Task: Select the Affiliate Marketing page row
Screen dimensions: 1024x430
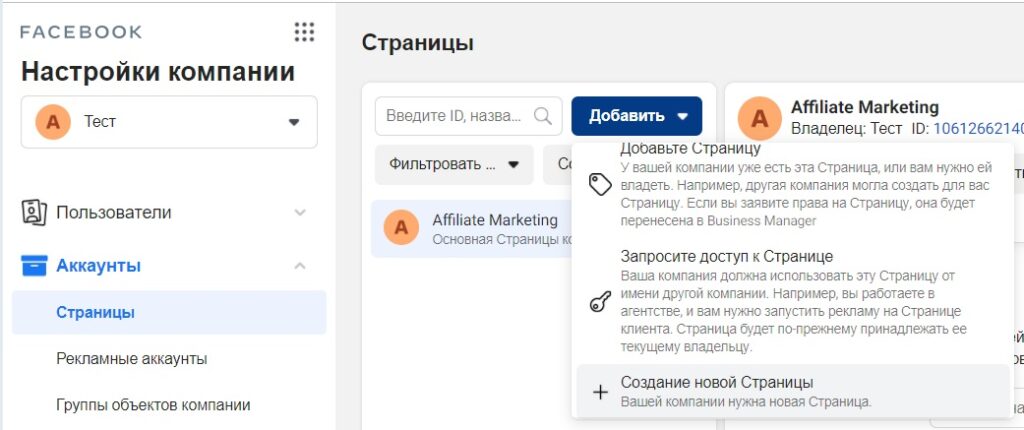Action: pyautogui.click(x=472, y=229)
